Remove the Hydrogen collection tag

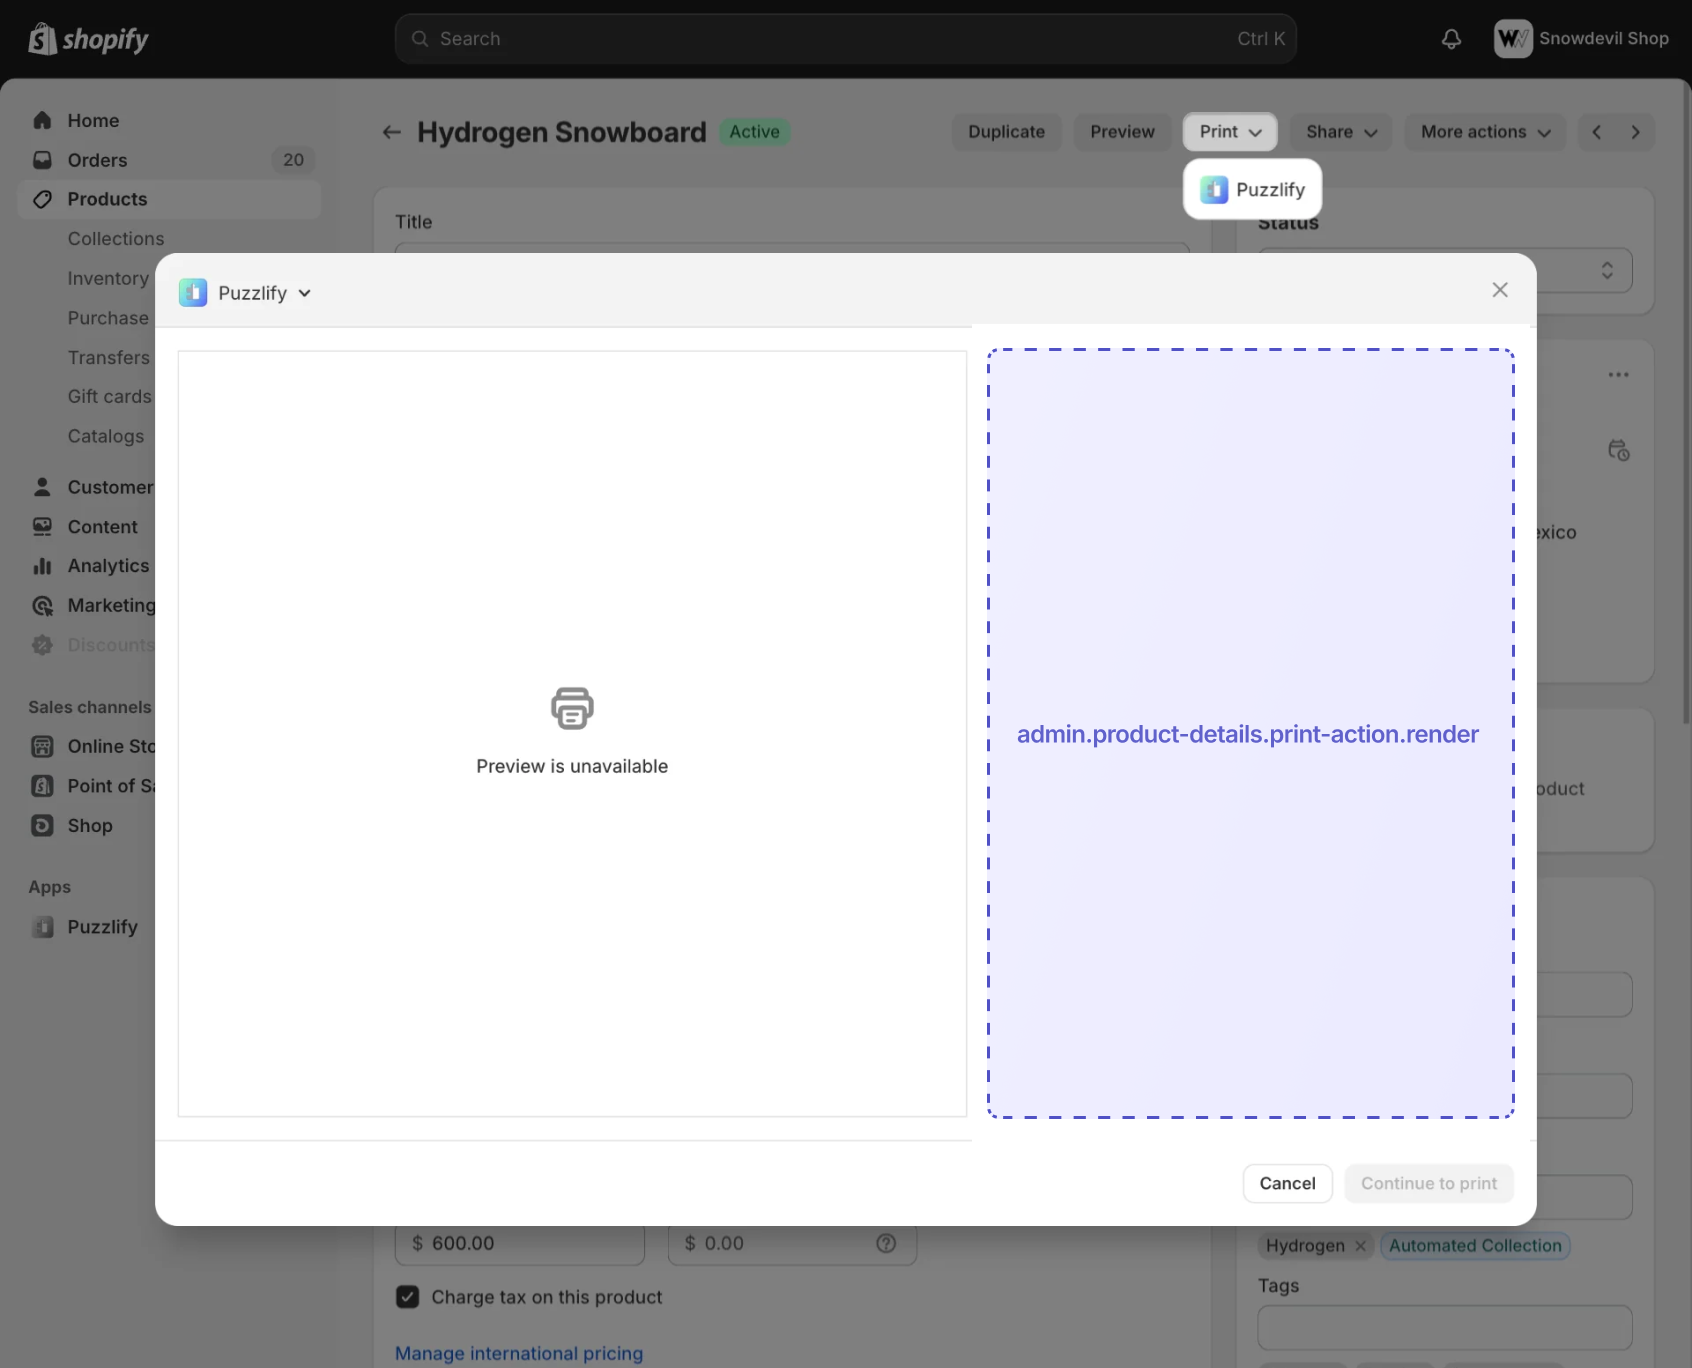[x=1360, y=1246]
